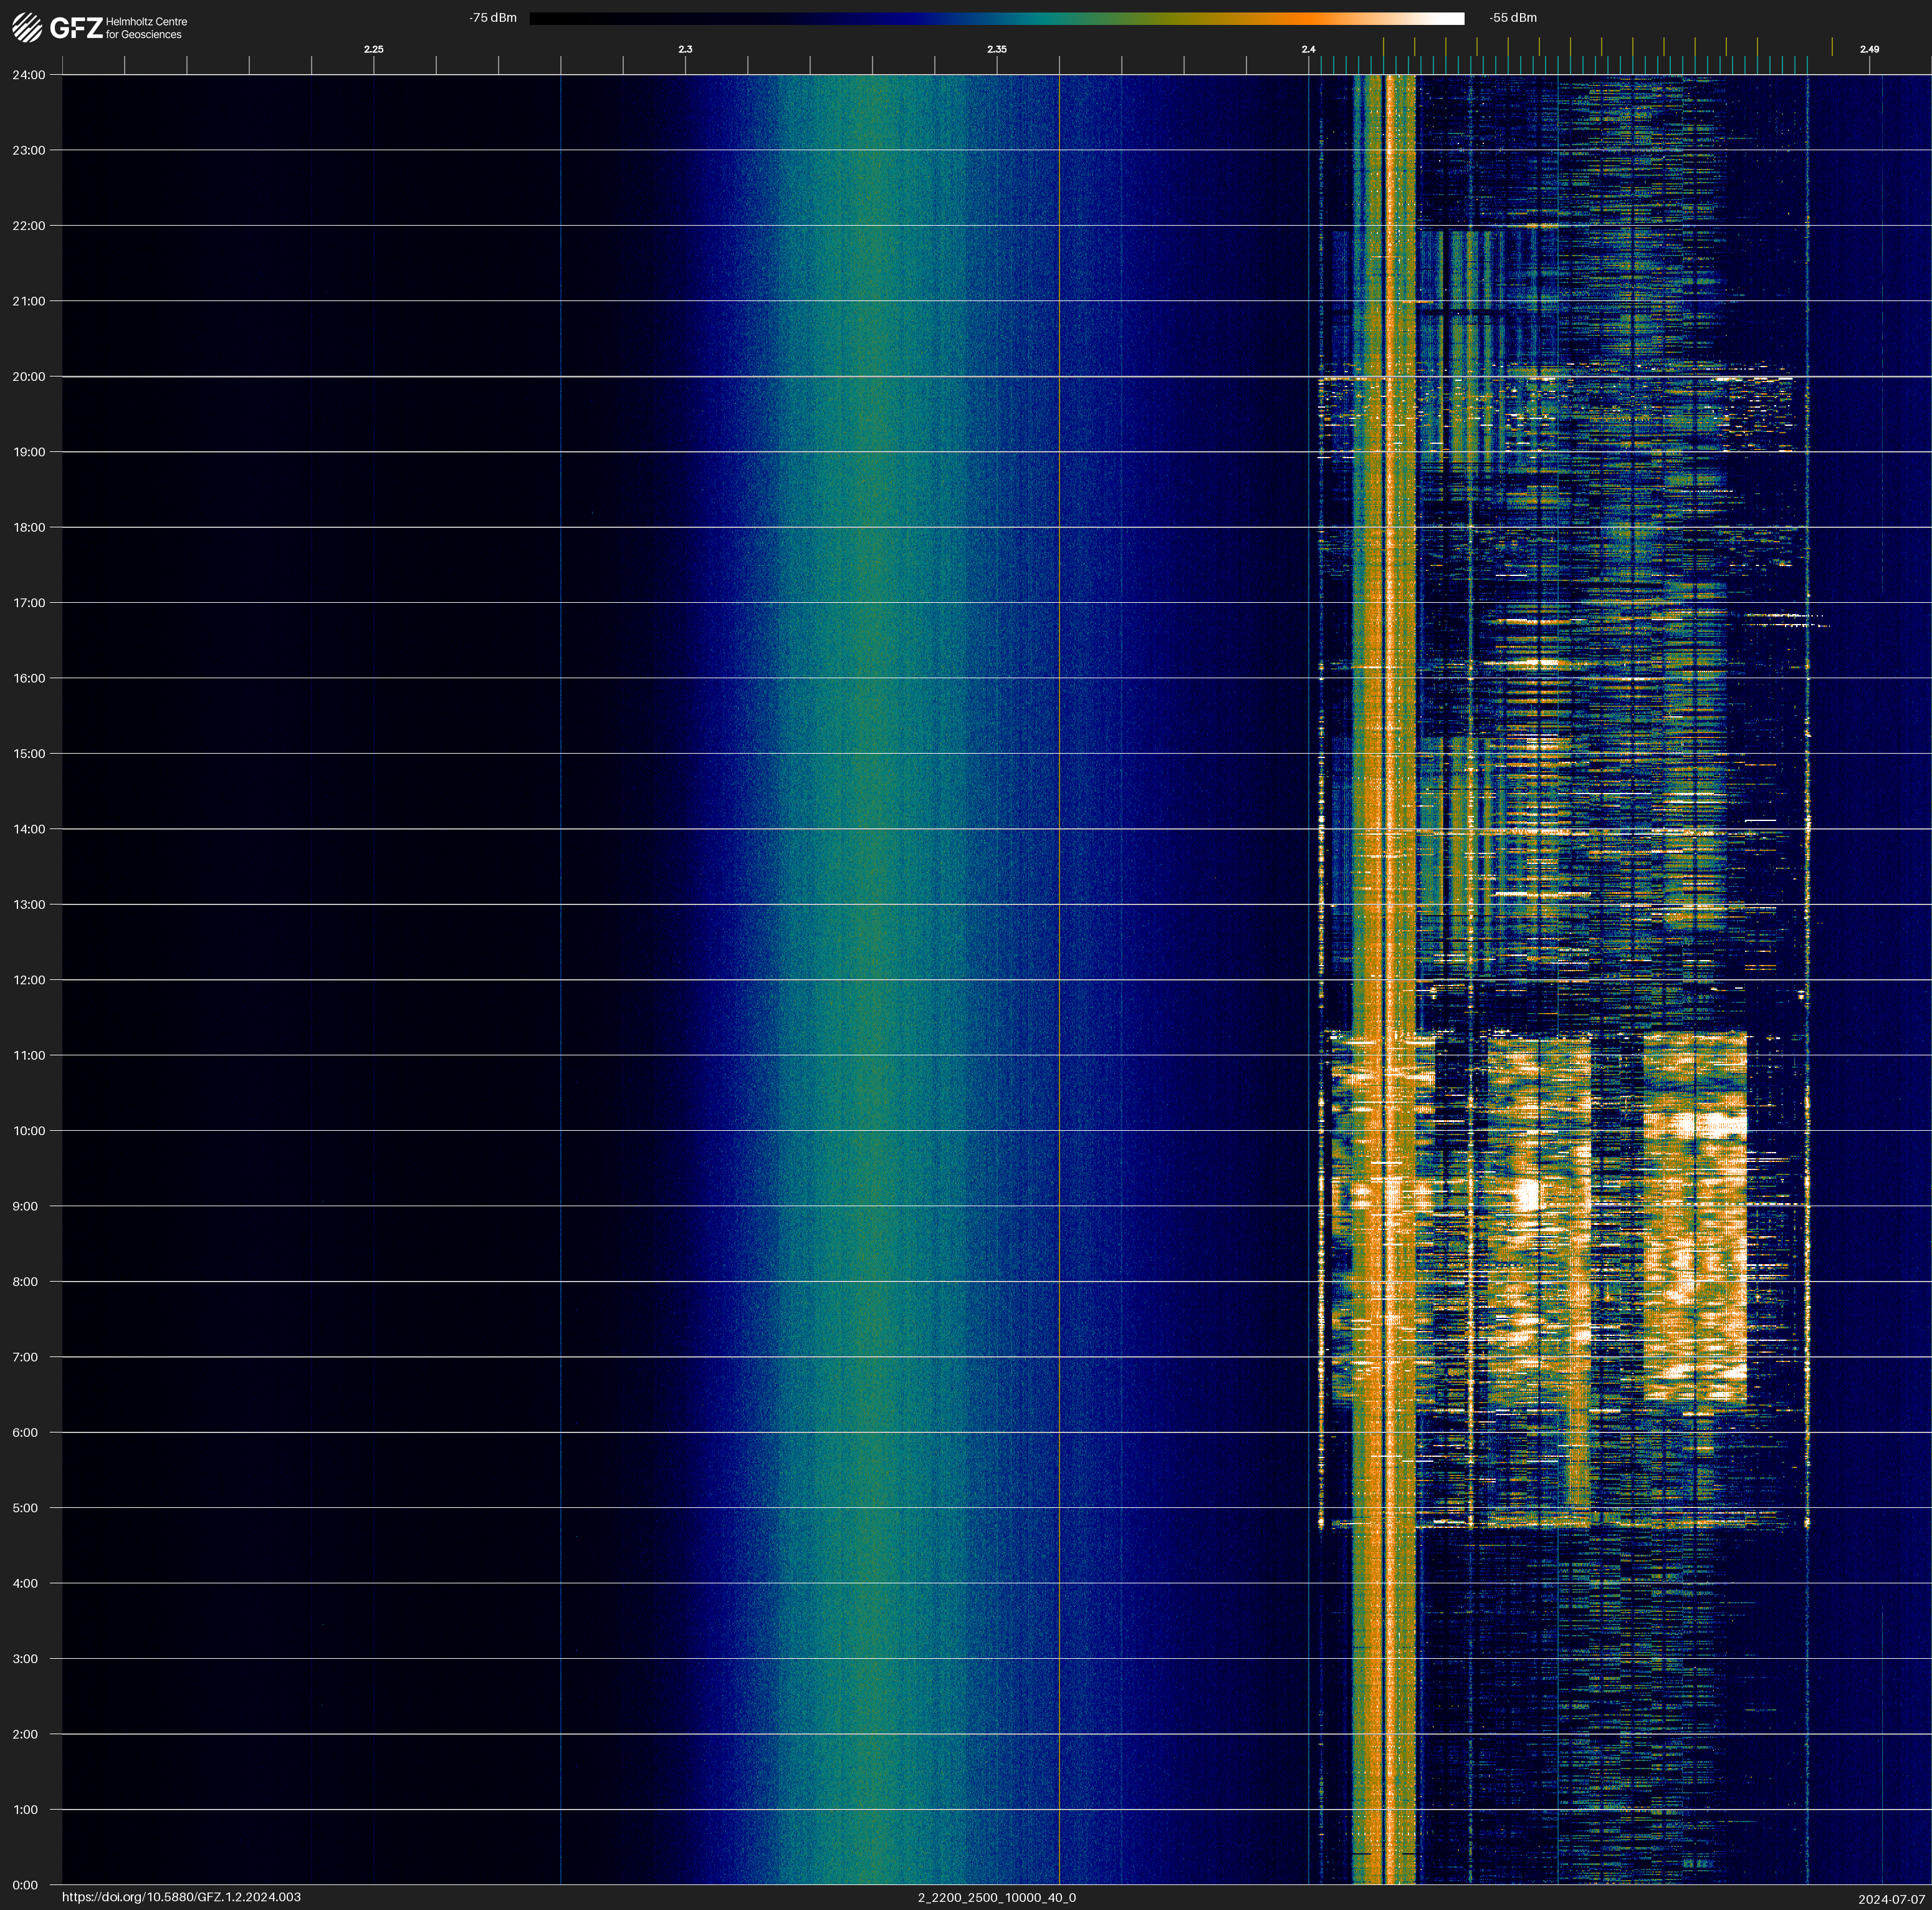The width and height of the screenshot is (1932, 1910).
Task: Click the 2.25 frequency axis label
Action: 373,49
